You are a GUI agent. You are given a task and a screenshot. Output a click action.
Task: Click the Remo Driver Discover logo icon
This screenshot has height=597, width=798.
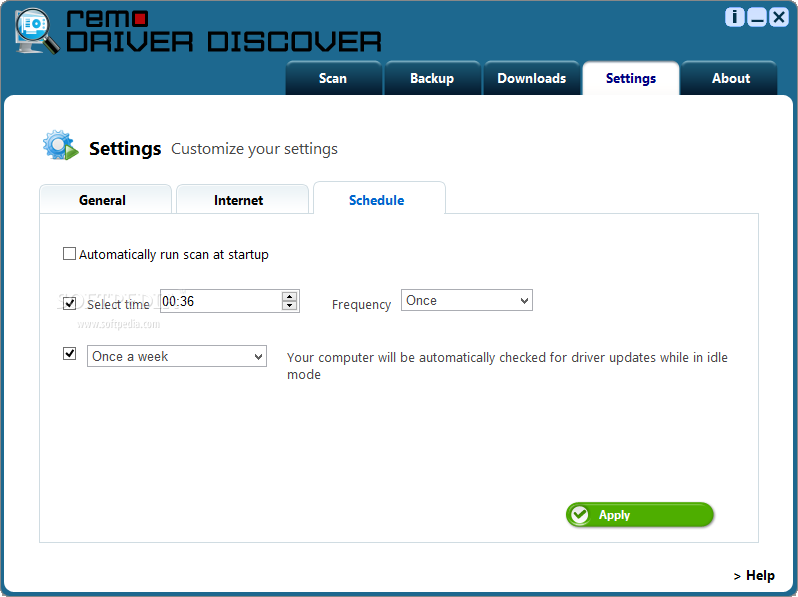pos(36,31)
